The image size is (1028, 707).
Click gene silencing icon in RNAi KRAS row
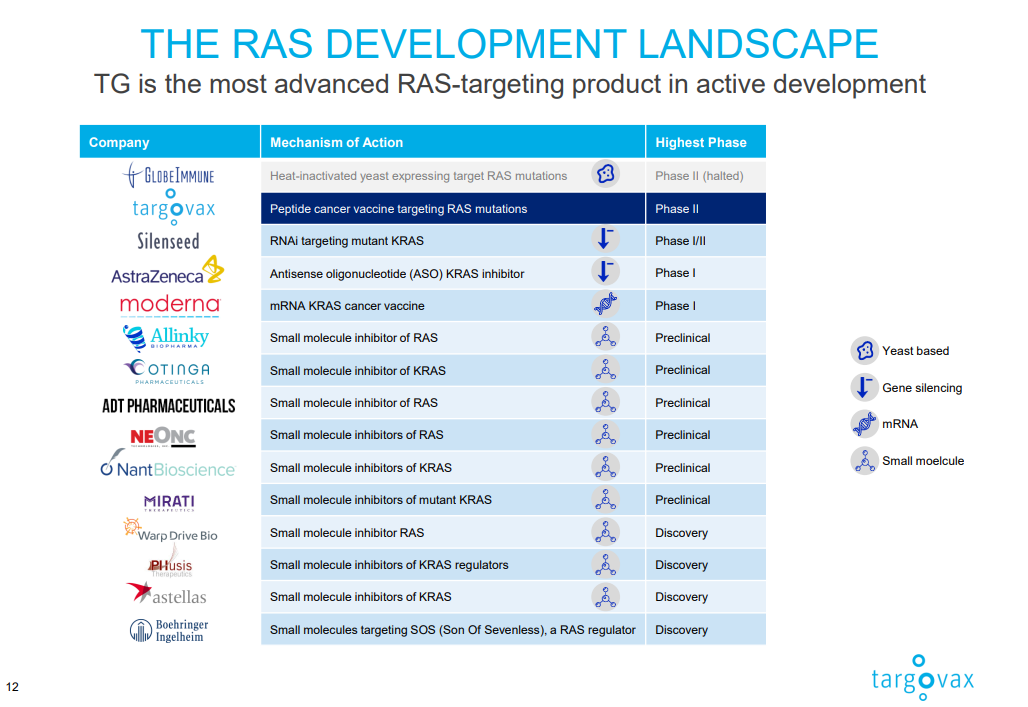point(605,239)
